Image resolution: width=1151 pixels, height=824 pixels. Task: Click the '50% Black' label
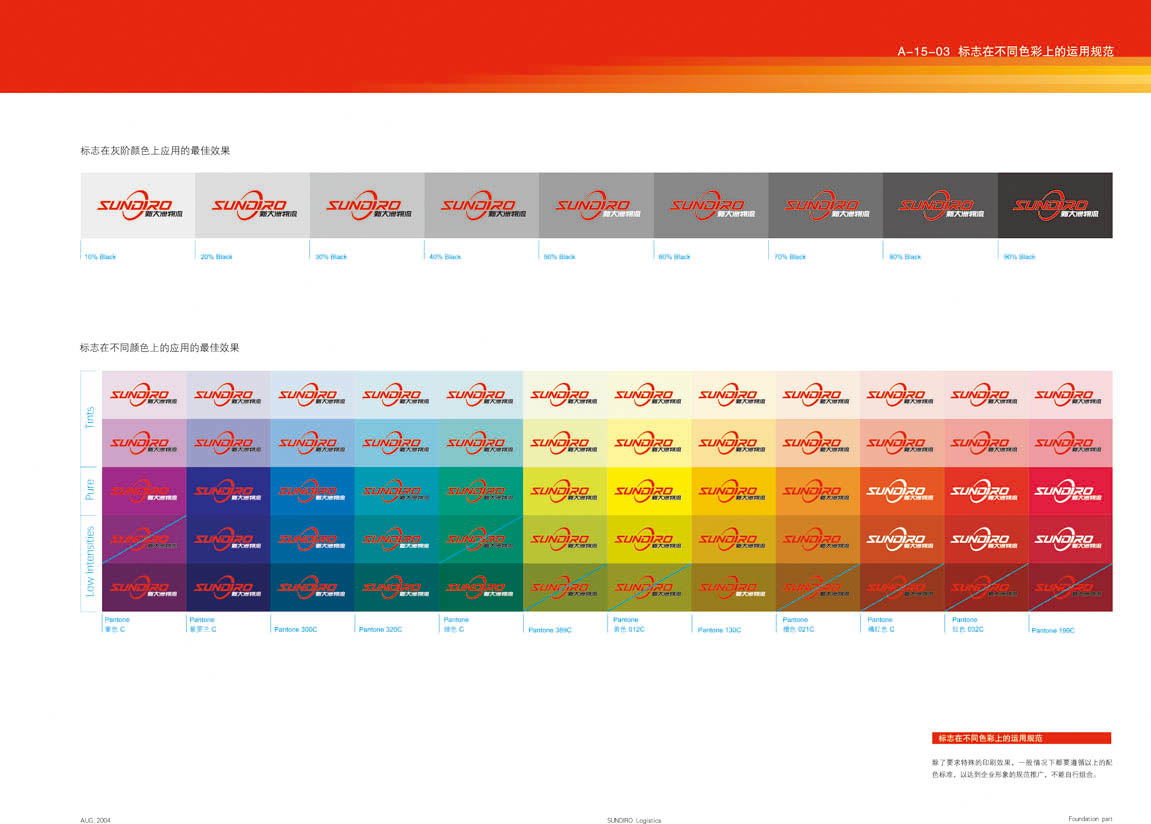(559, 257)
